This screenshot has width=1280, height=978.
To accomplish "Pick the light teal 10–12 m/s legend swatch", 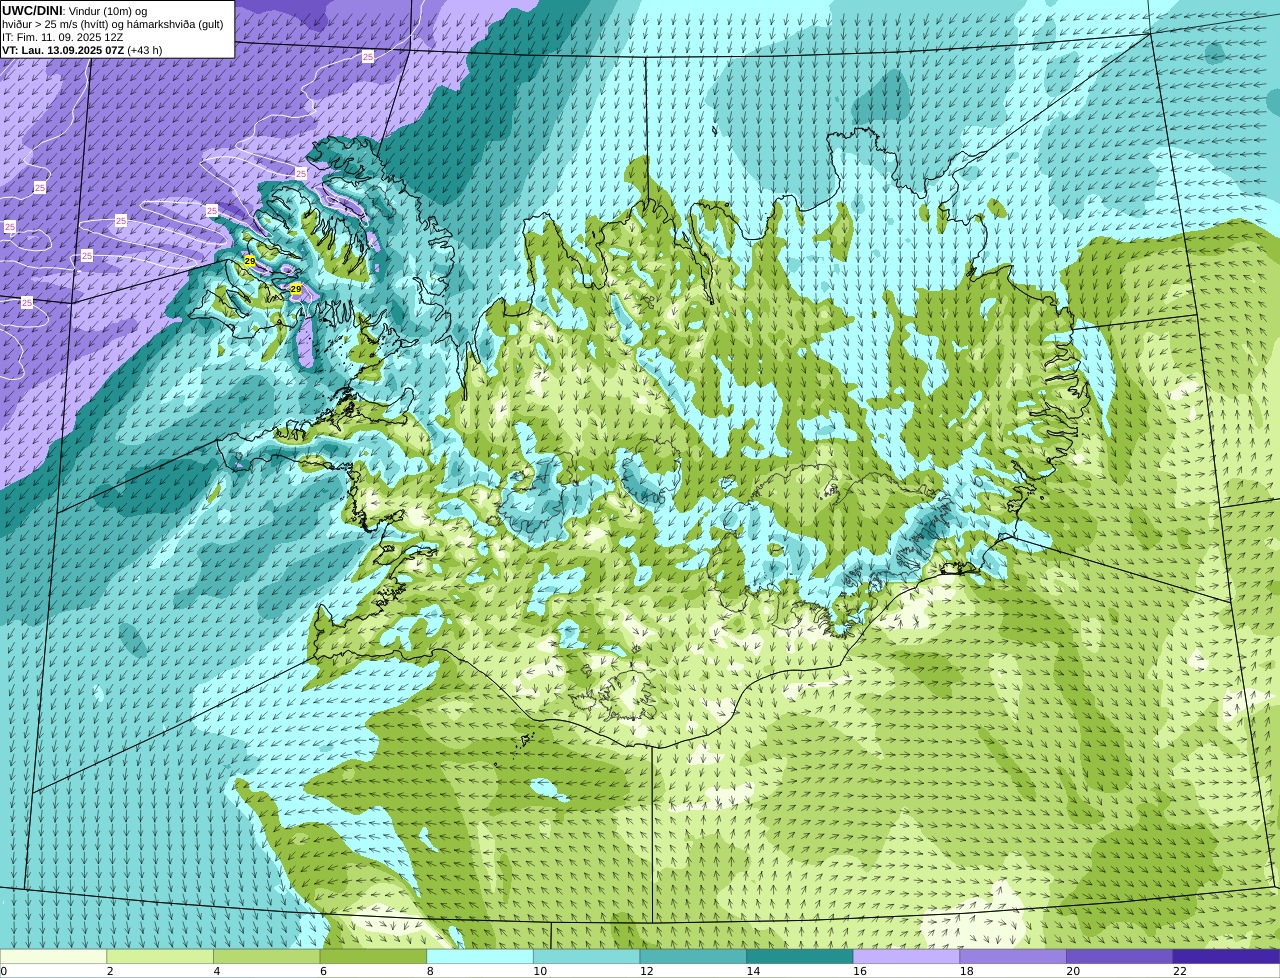I will [x=586, y=956].
